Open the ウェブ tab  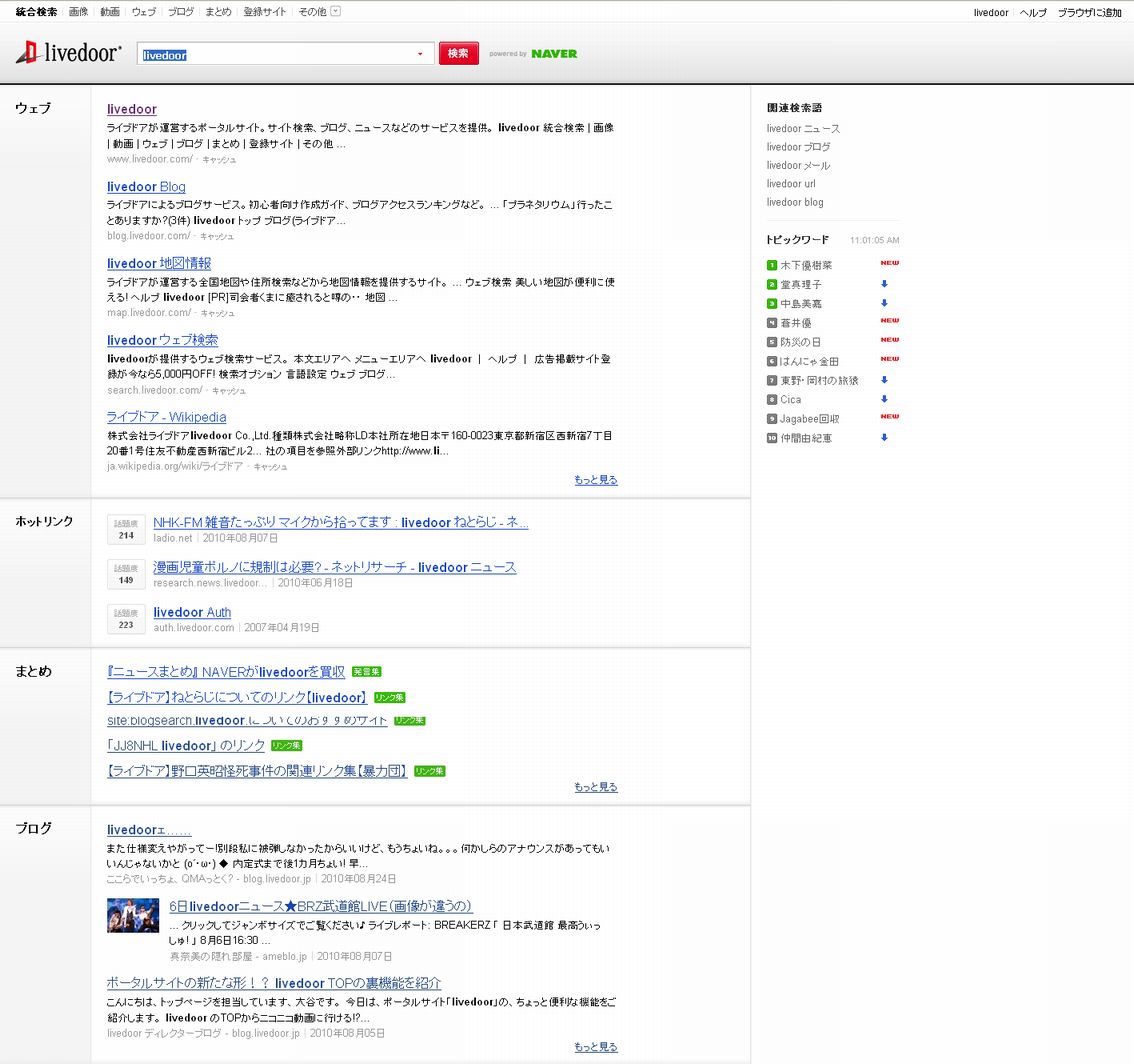(143, 12)
